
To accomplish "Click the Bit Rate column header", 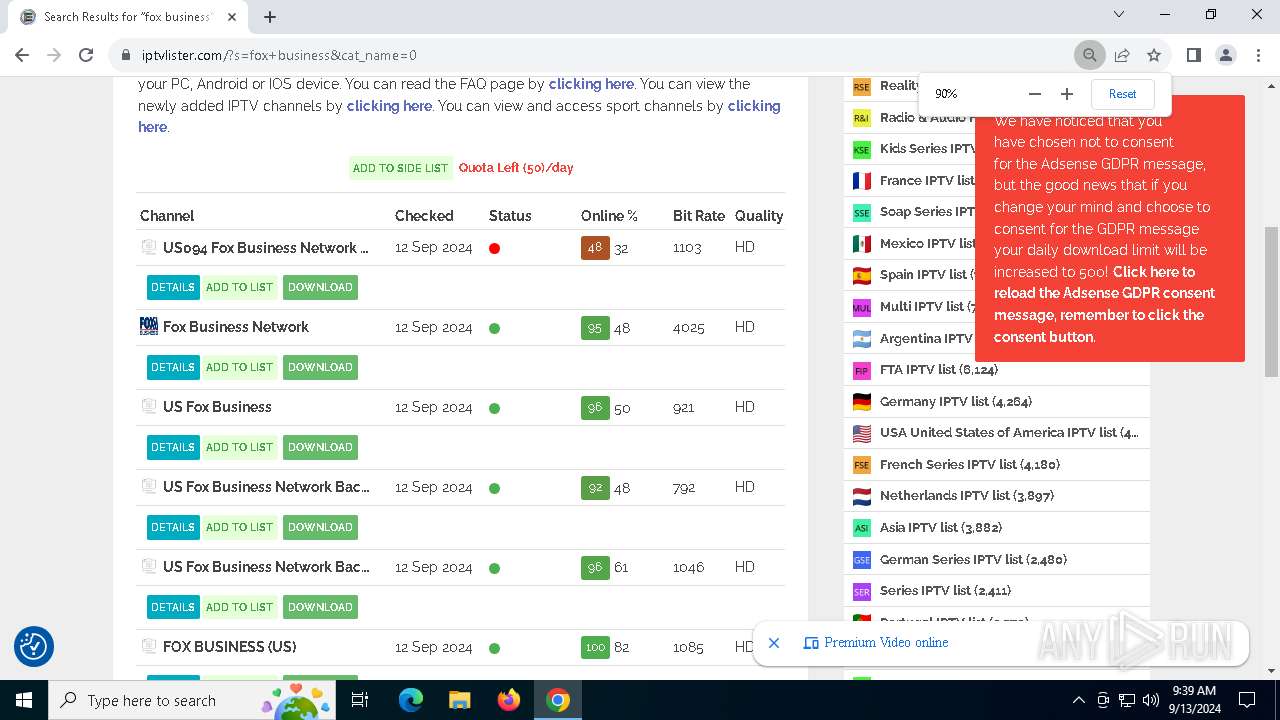I will (x=699, y=216).
